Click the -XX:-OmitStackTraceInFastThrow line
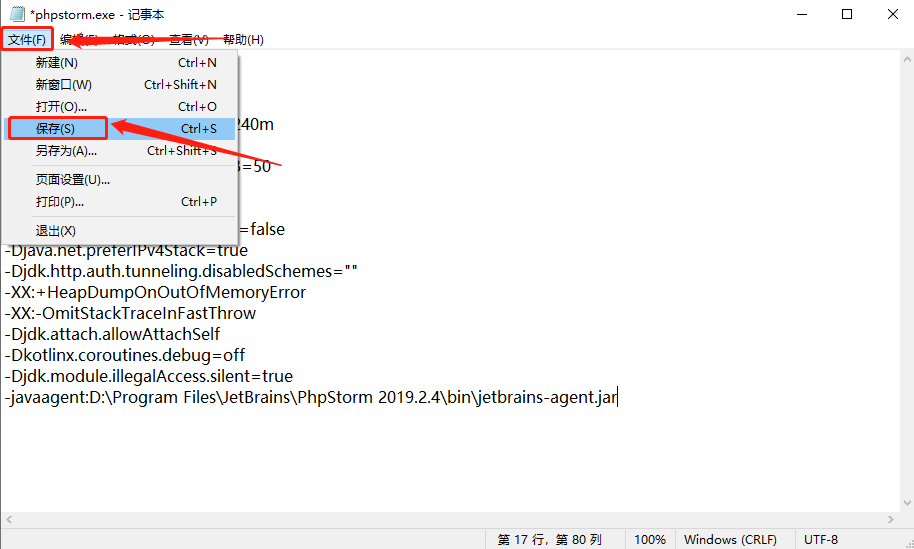 131,314
